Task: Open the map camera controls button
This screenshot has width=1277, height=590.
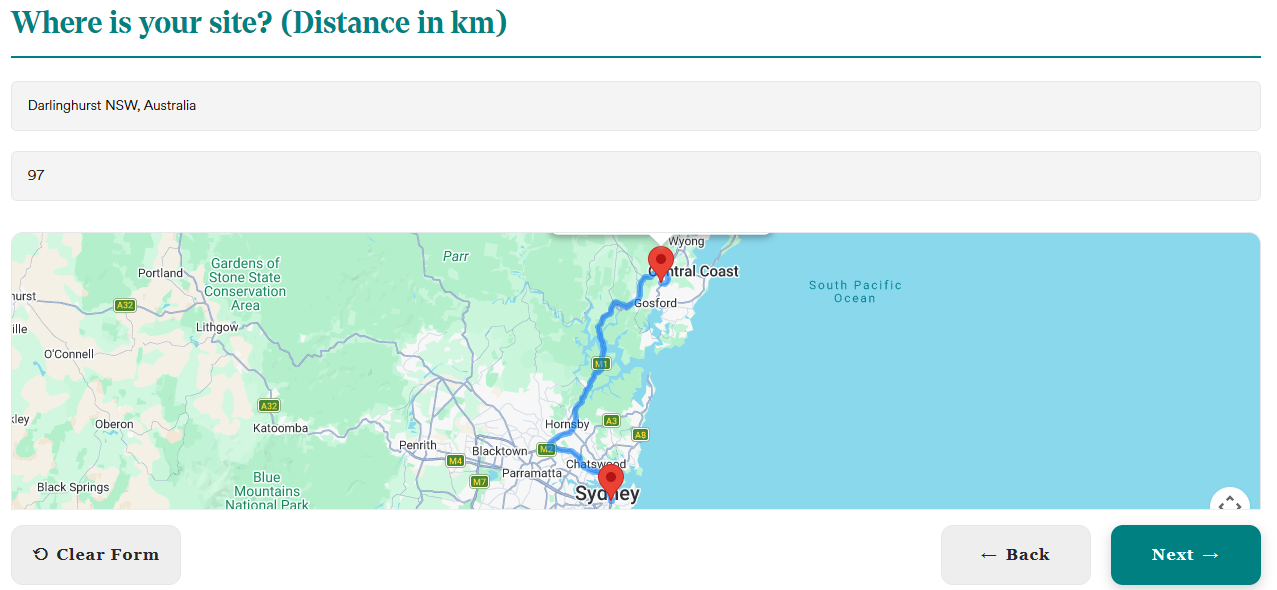Action: [1229, 503]
